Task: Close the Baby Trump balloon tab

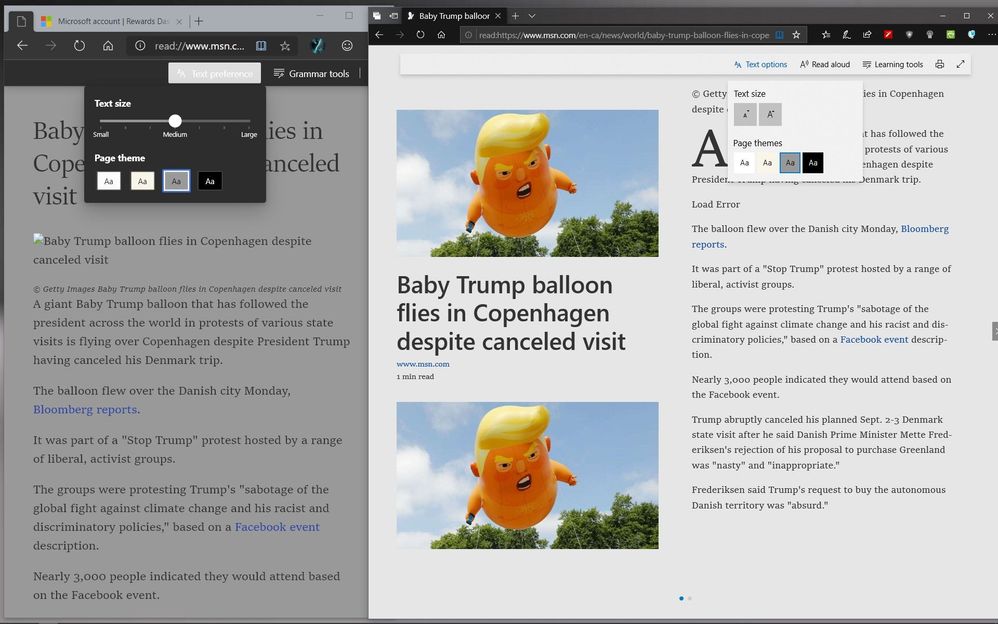Action: [x=498, y=16]
